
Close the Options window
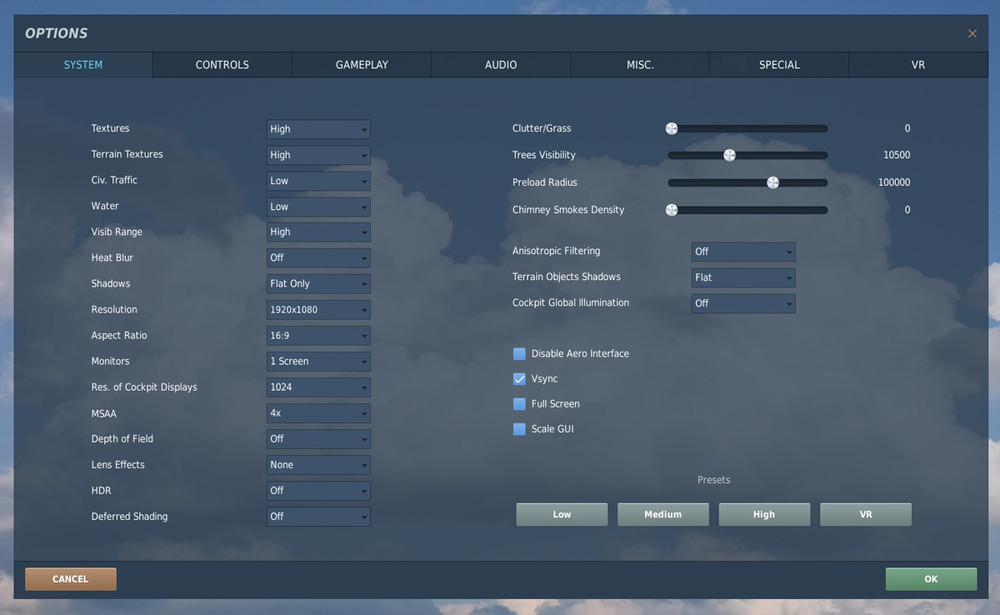[x=971, y=32]
